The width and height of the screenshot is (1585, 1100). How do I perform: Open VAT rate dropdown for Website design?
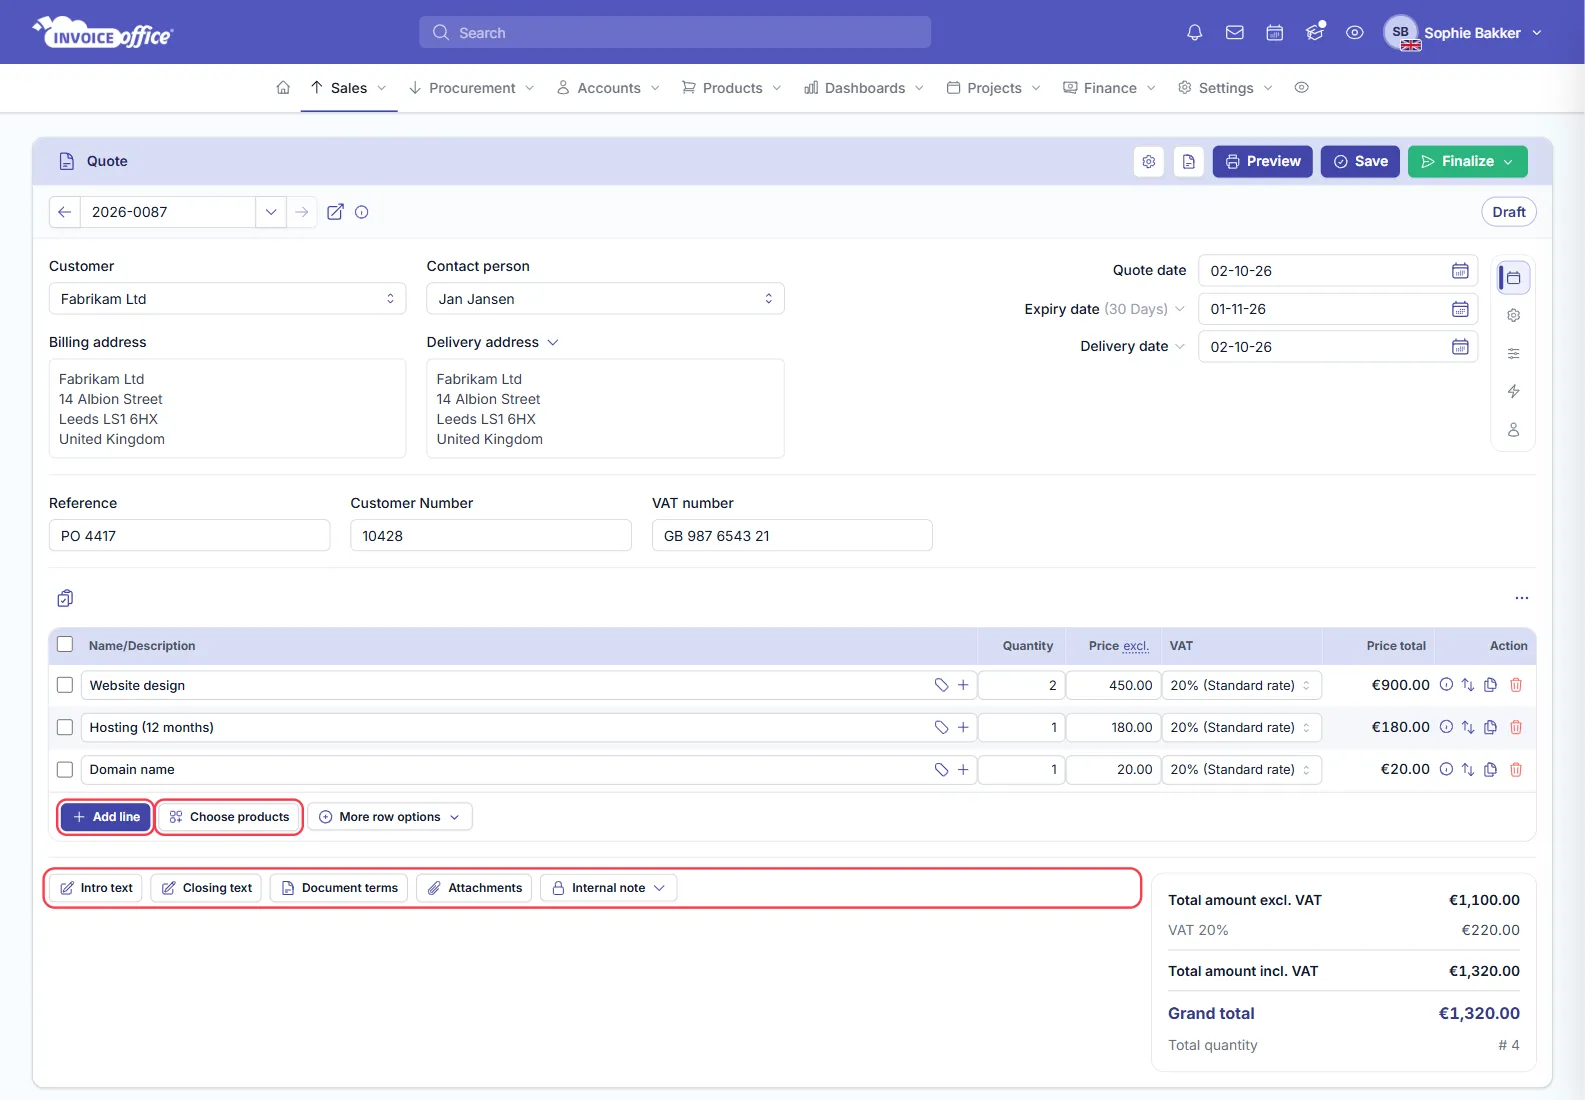click(1241, 685)
